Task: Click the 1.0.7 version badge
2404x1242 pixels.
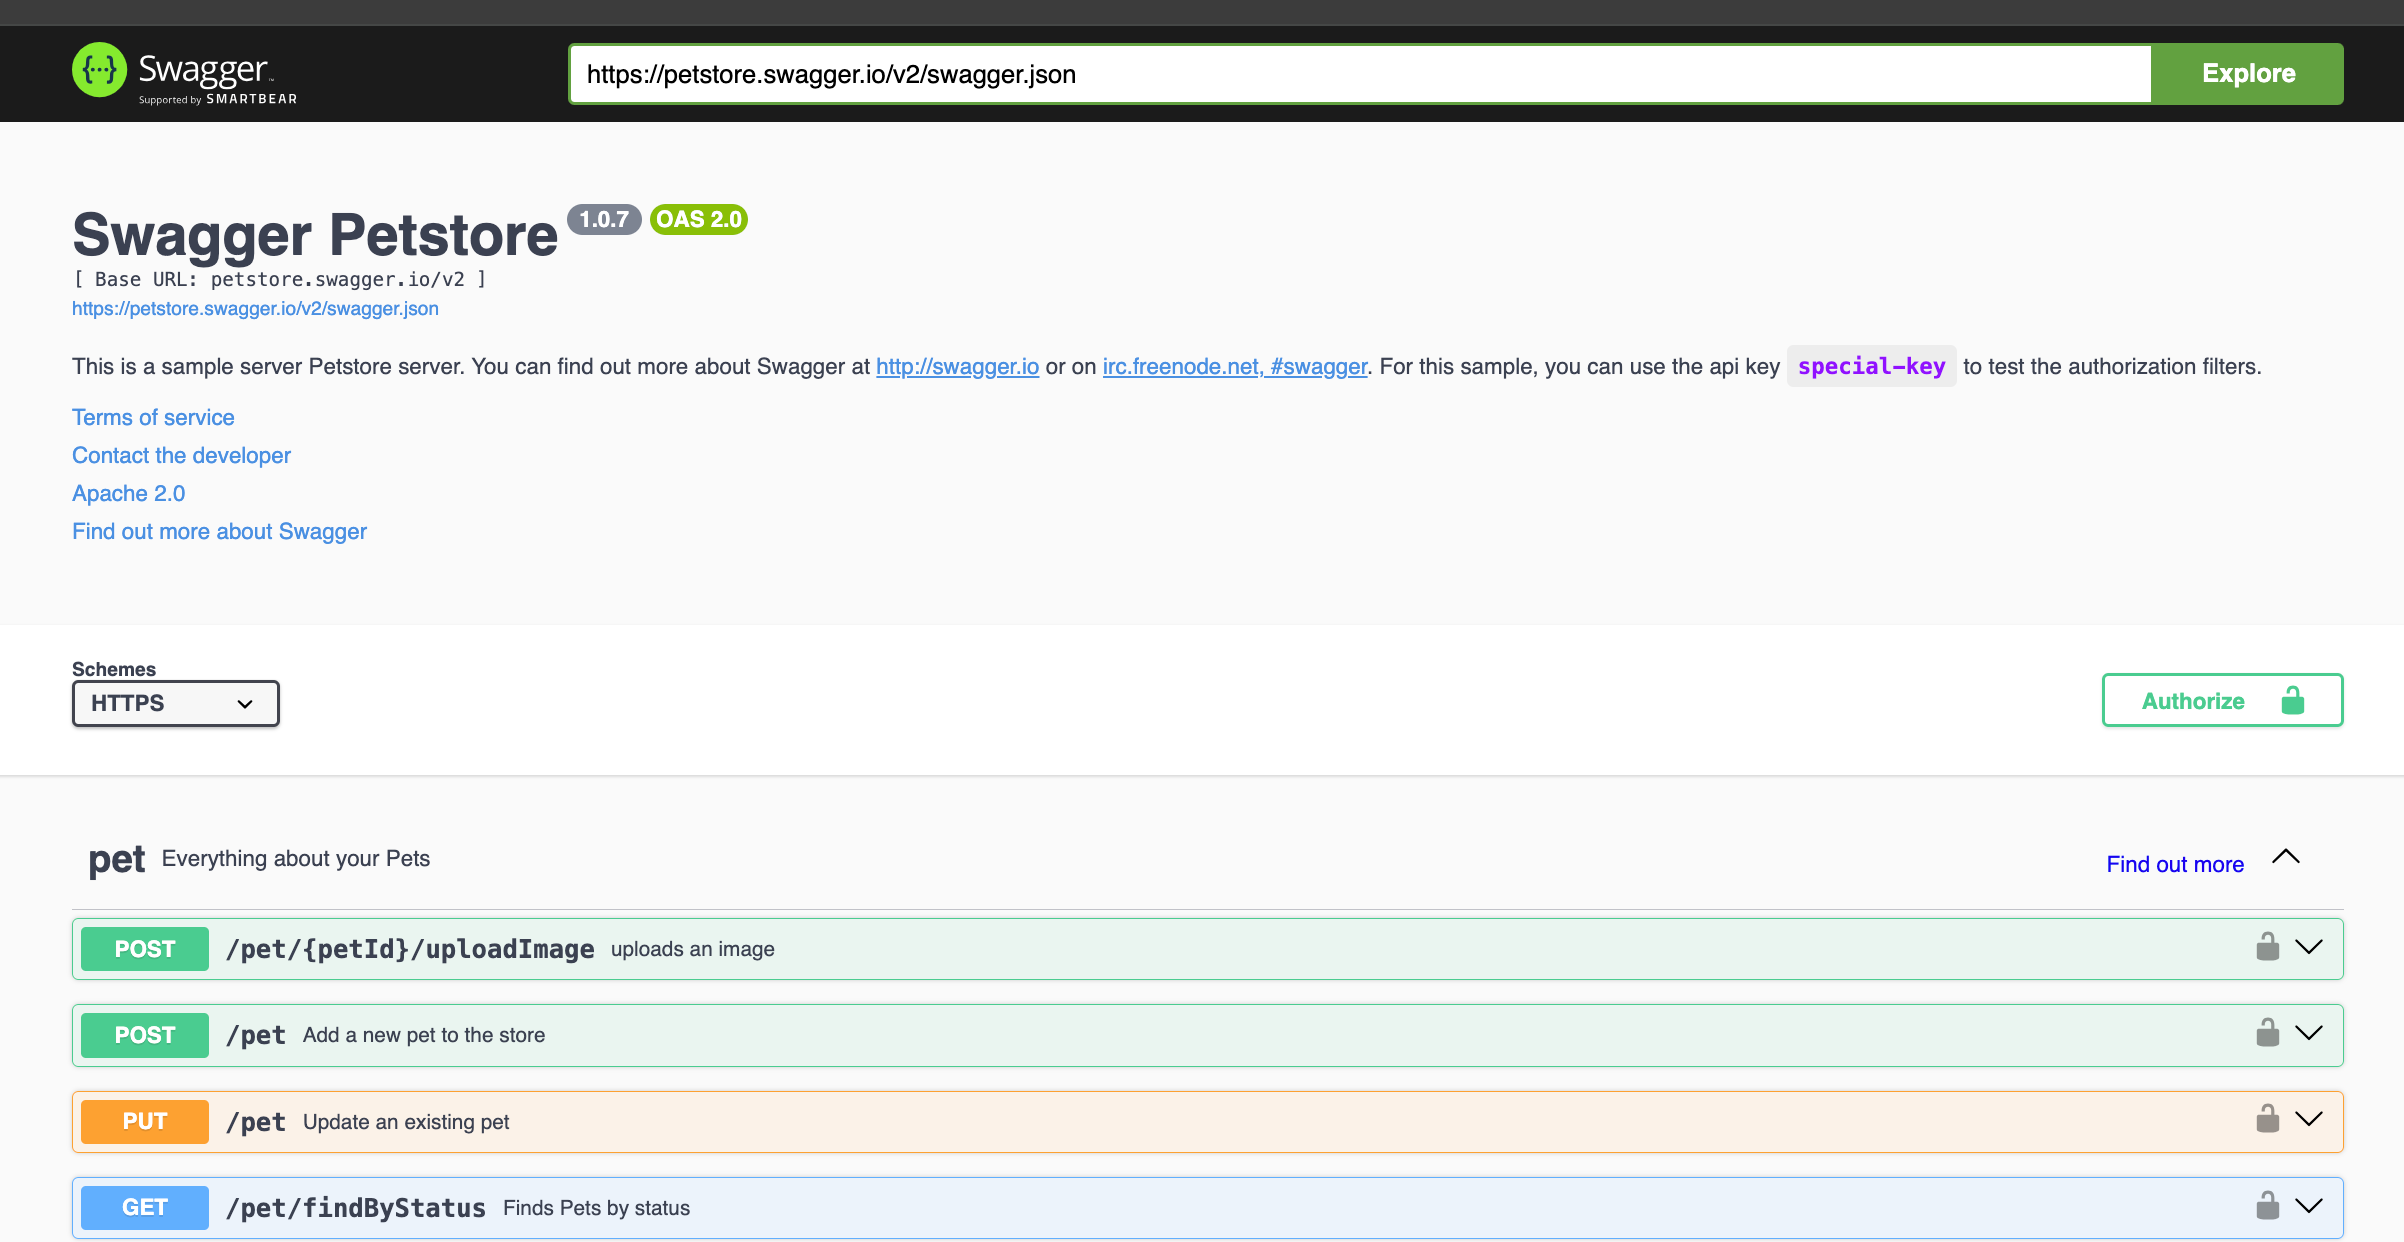Action: tap(604, 219)
